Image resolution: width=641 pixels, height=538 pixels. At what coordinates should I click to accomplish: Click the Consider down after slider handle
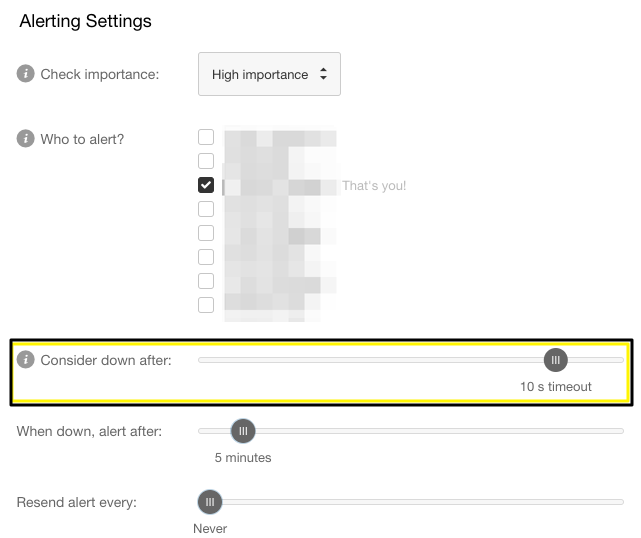555,360
